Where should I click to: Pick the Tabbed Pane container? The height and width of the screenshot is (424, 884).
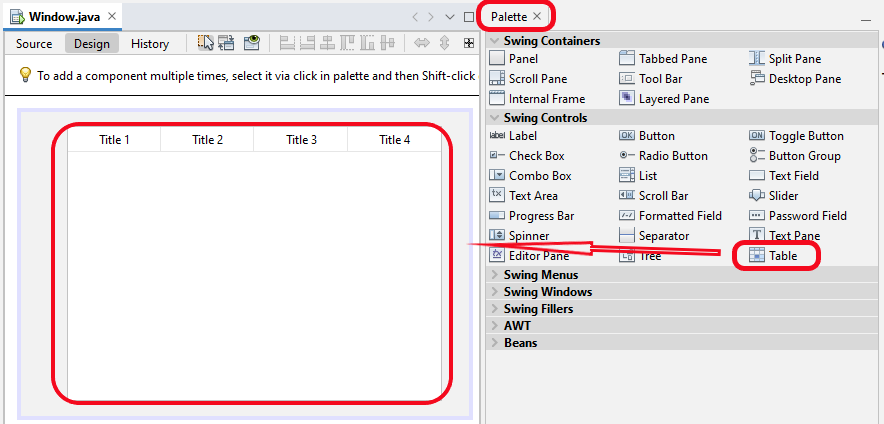click(x=672, y=59)
